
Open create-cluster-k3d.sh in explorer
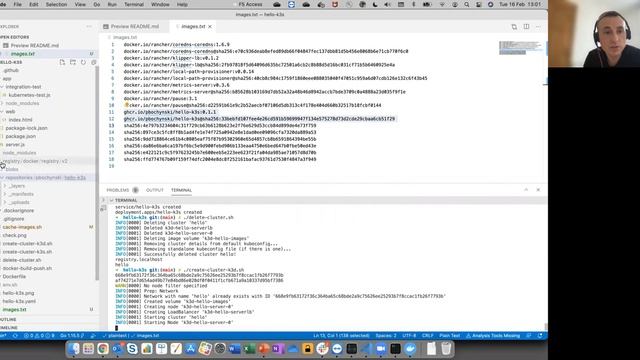(x=27, y=243)
